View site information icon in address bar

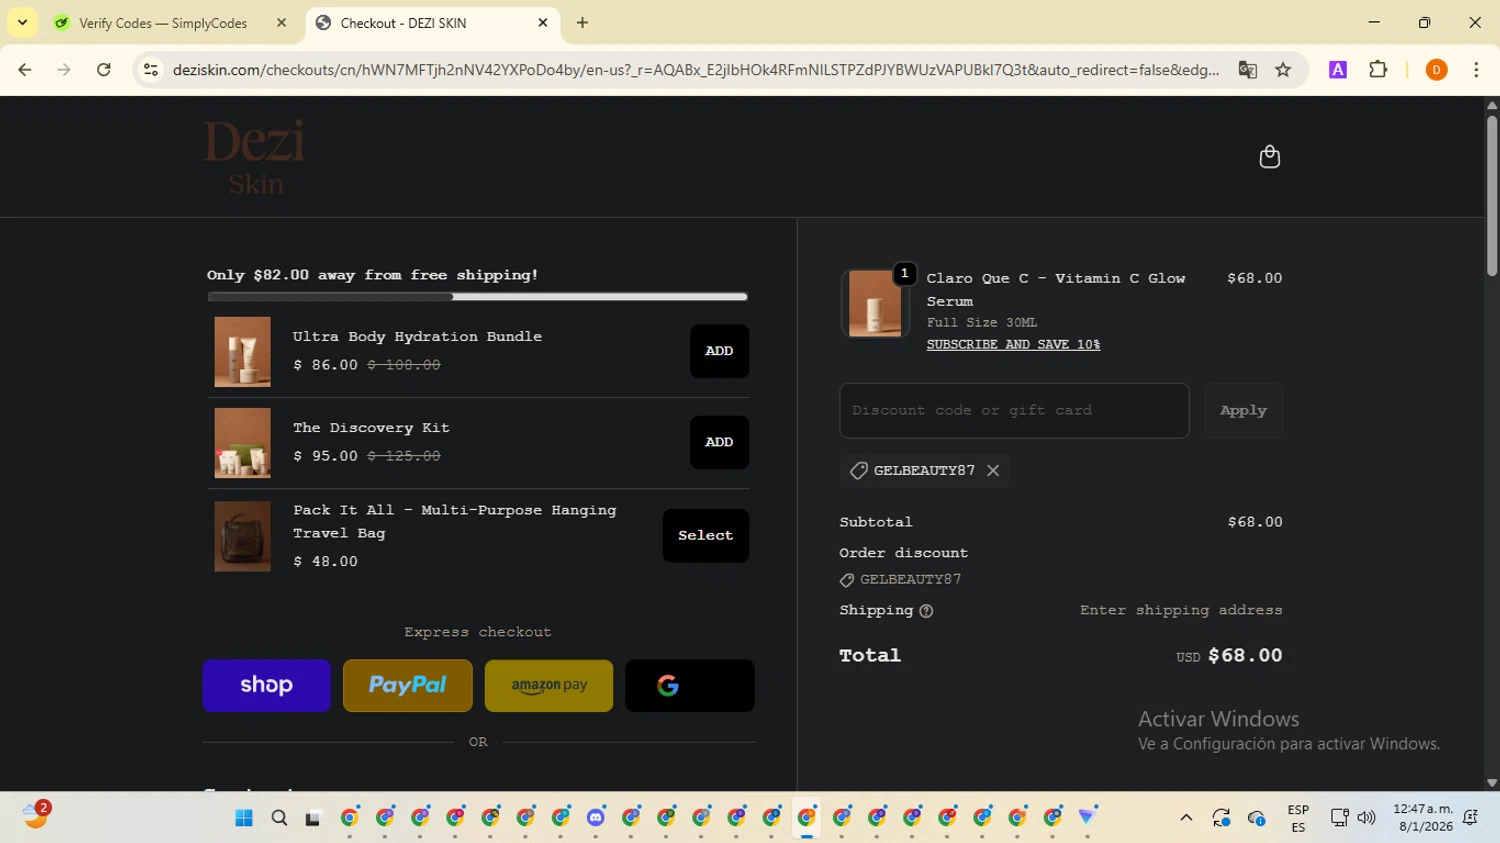(151, 70)
